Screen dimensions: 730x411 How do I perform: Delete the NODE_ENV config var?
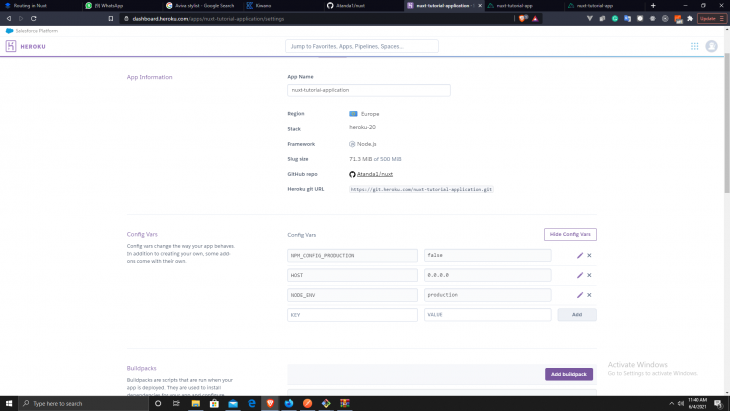coord(589,295)
